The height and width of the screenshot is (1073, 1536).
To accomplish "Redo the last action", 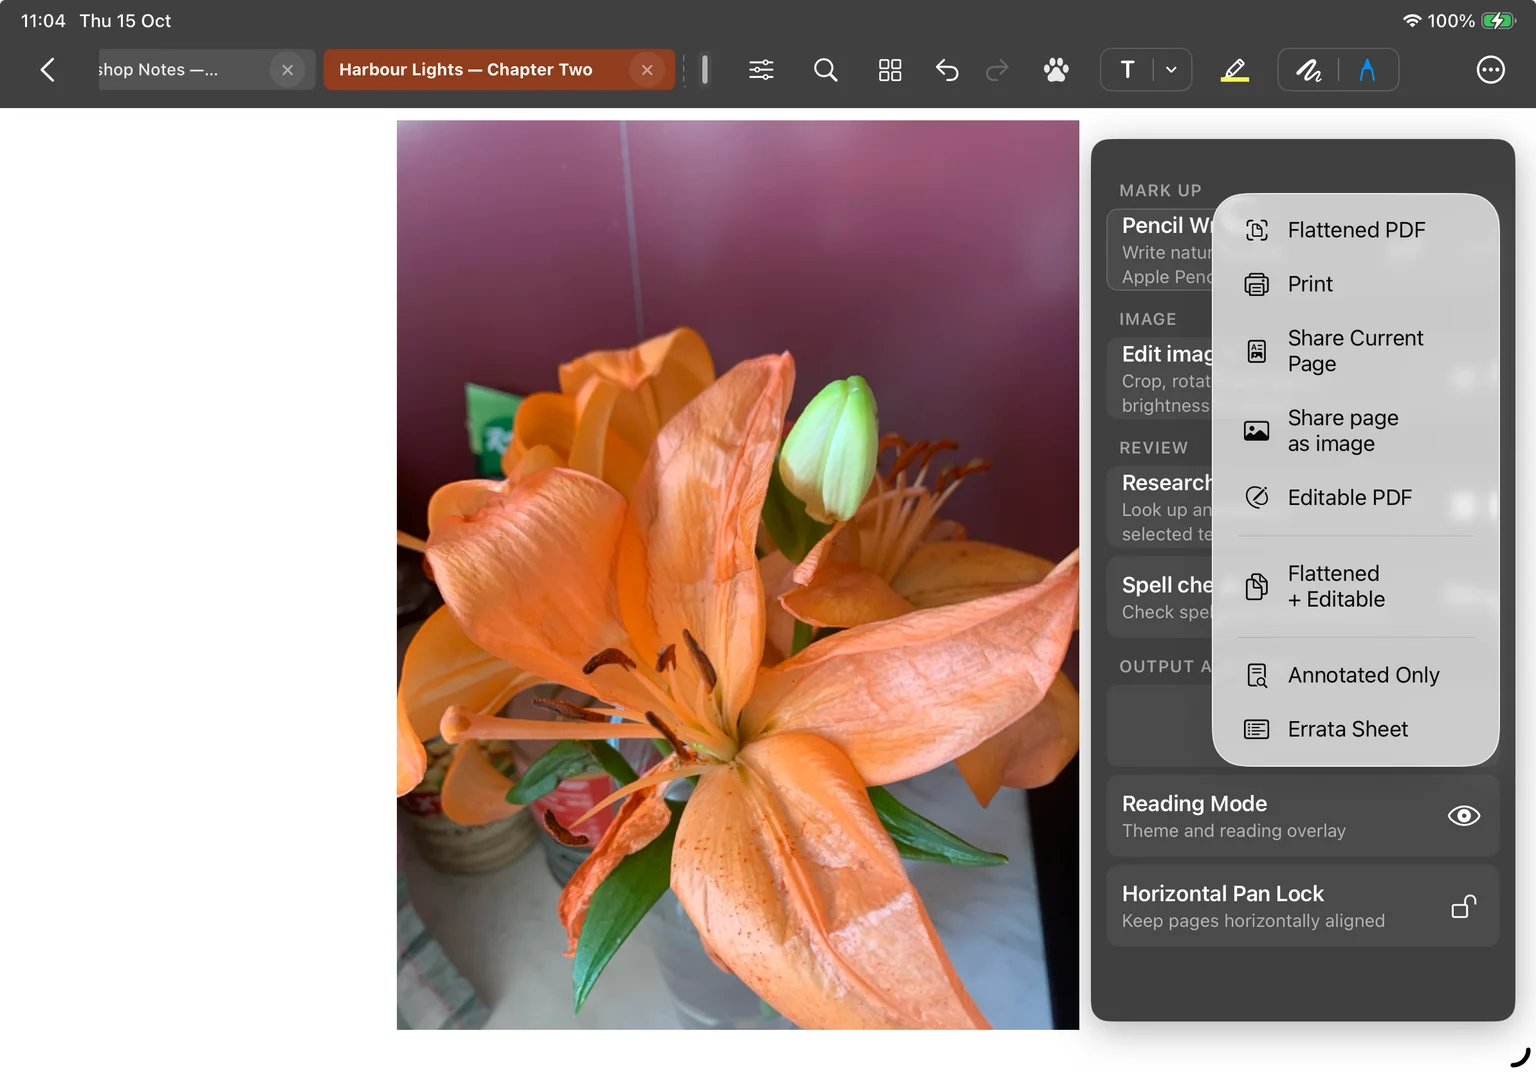I will click(x=997, y=70).
